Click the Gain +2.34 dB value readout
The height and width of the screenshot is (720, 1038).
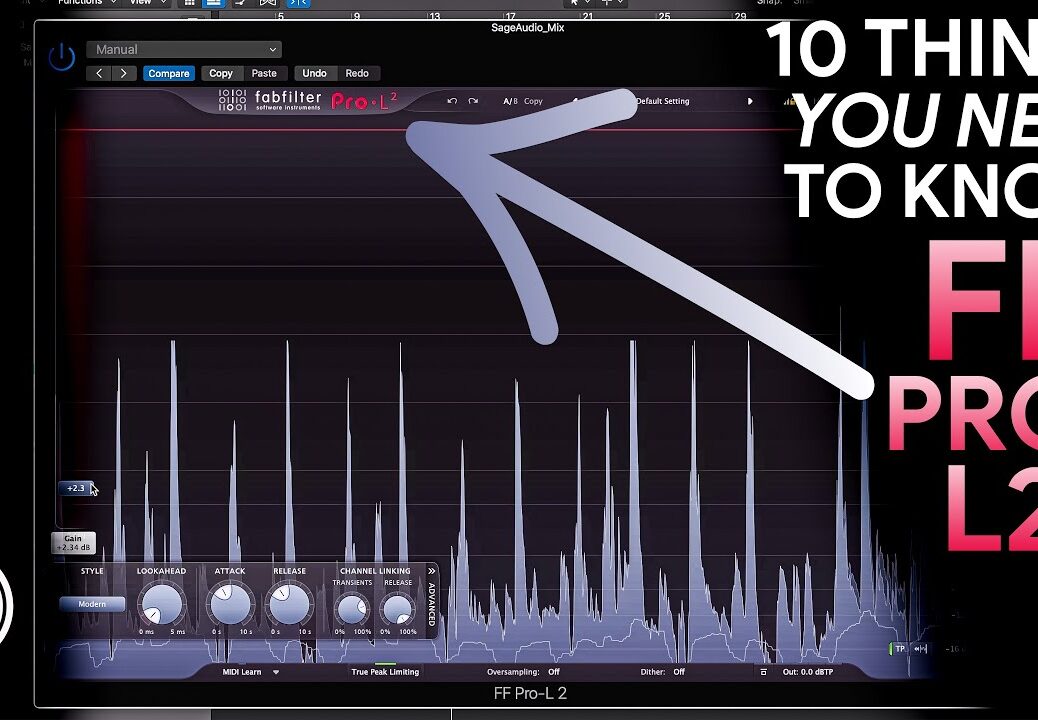click(73, 543)
